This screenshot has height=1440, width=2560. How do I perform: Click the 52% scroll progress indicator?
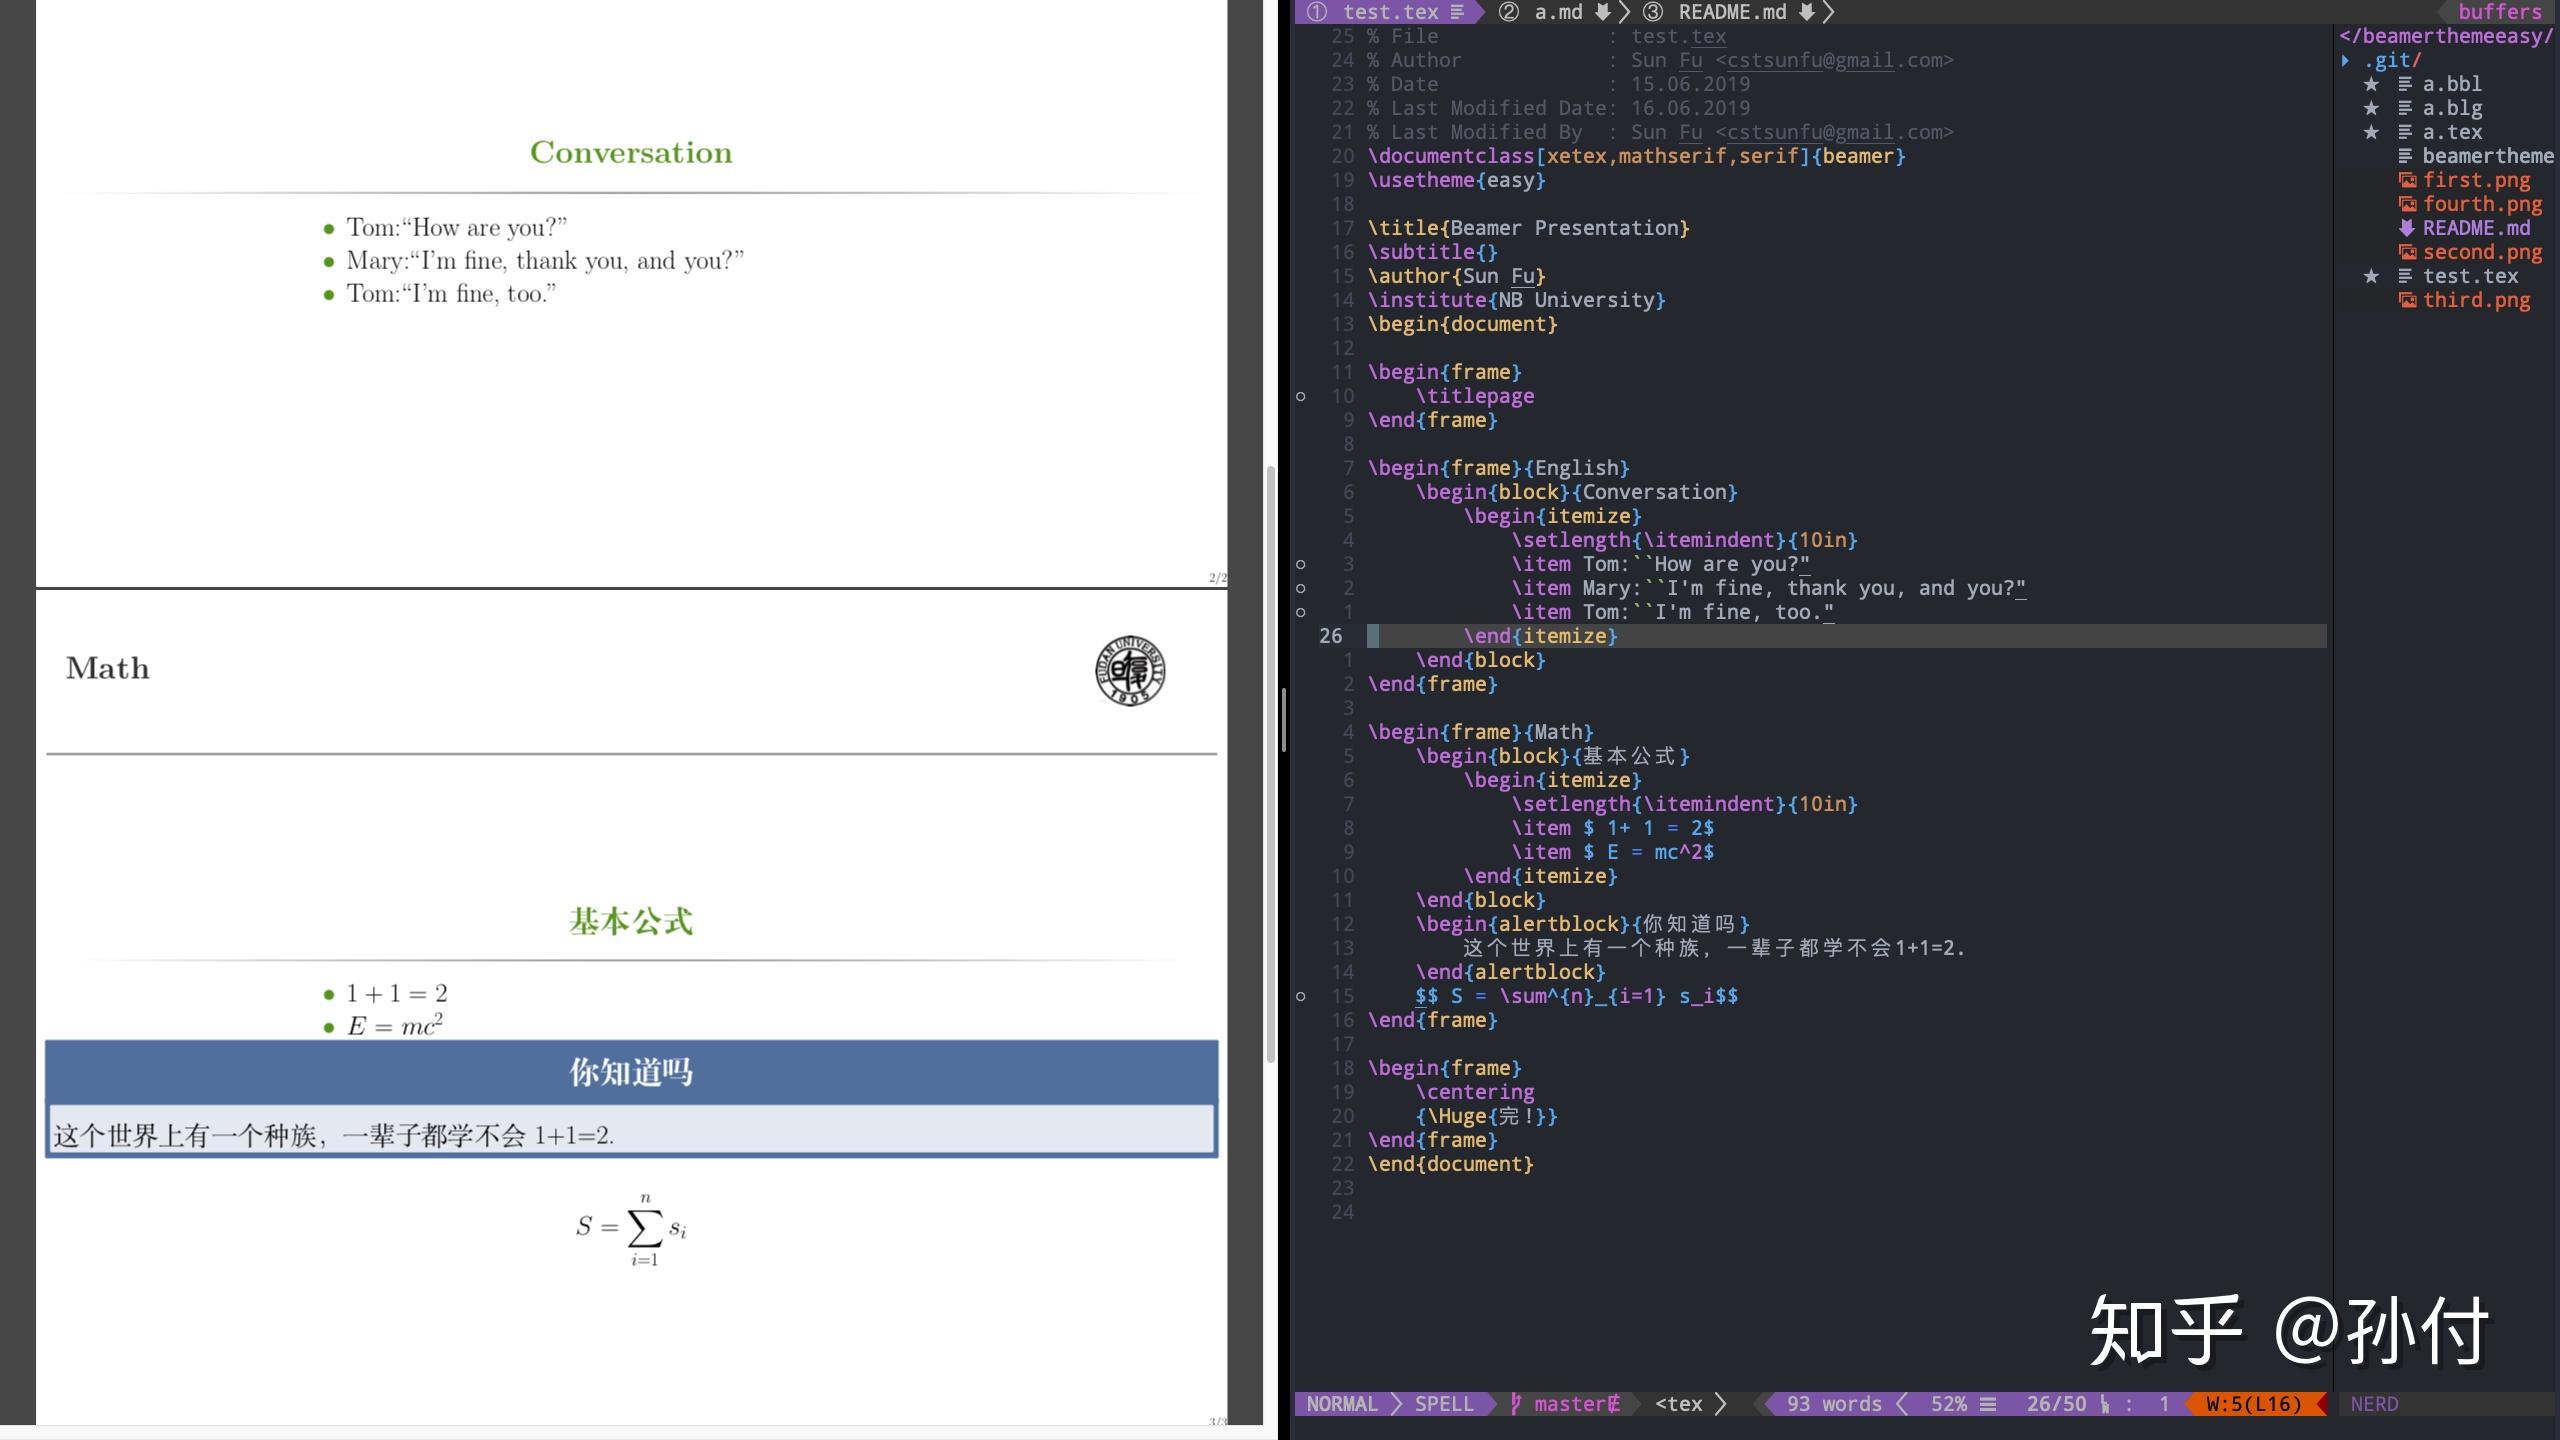pyautogui.click(x=1948, y=1404)
